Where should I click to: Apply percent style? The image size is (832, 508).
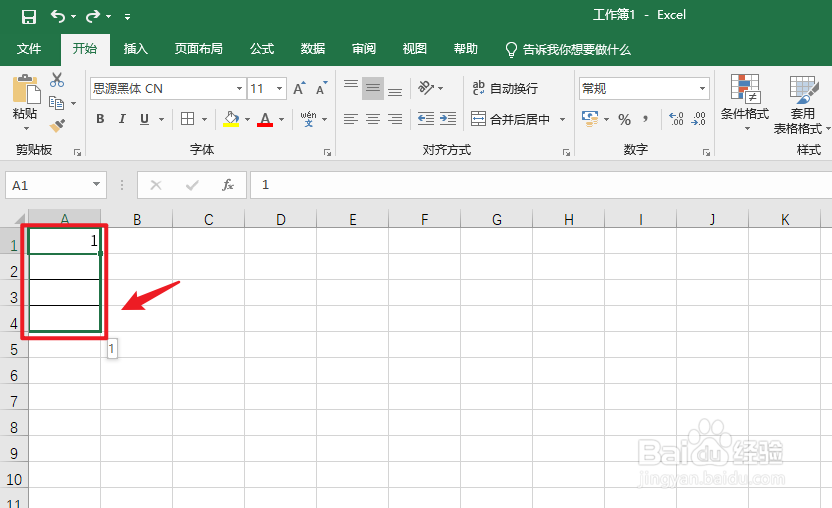click(625, 119)
